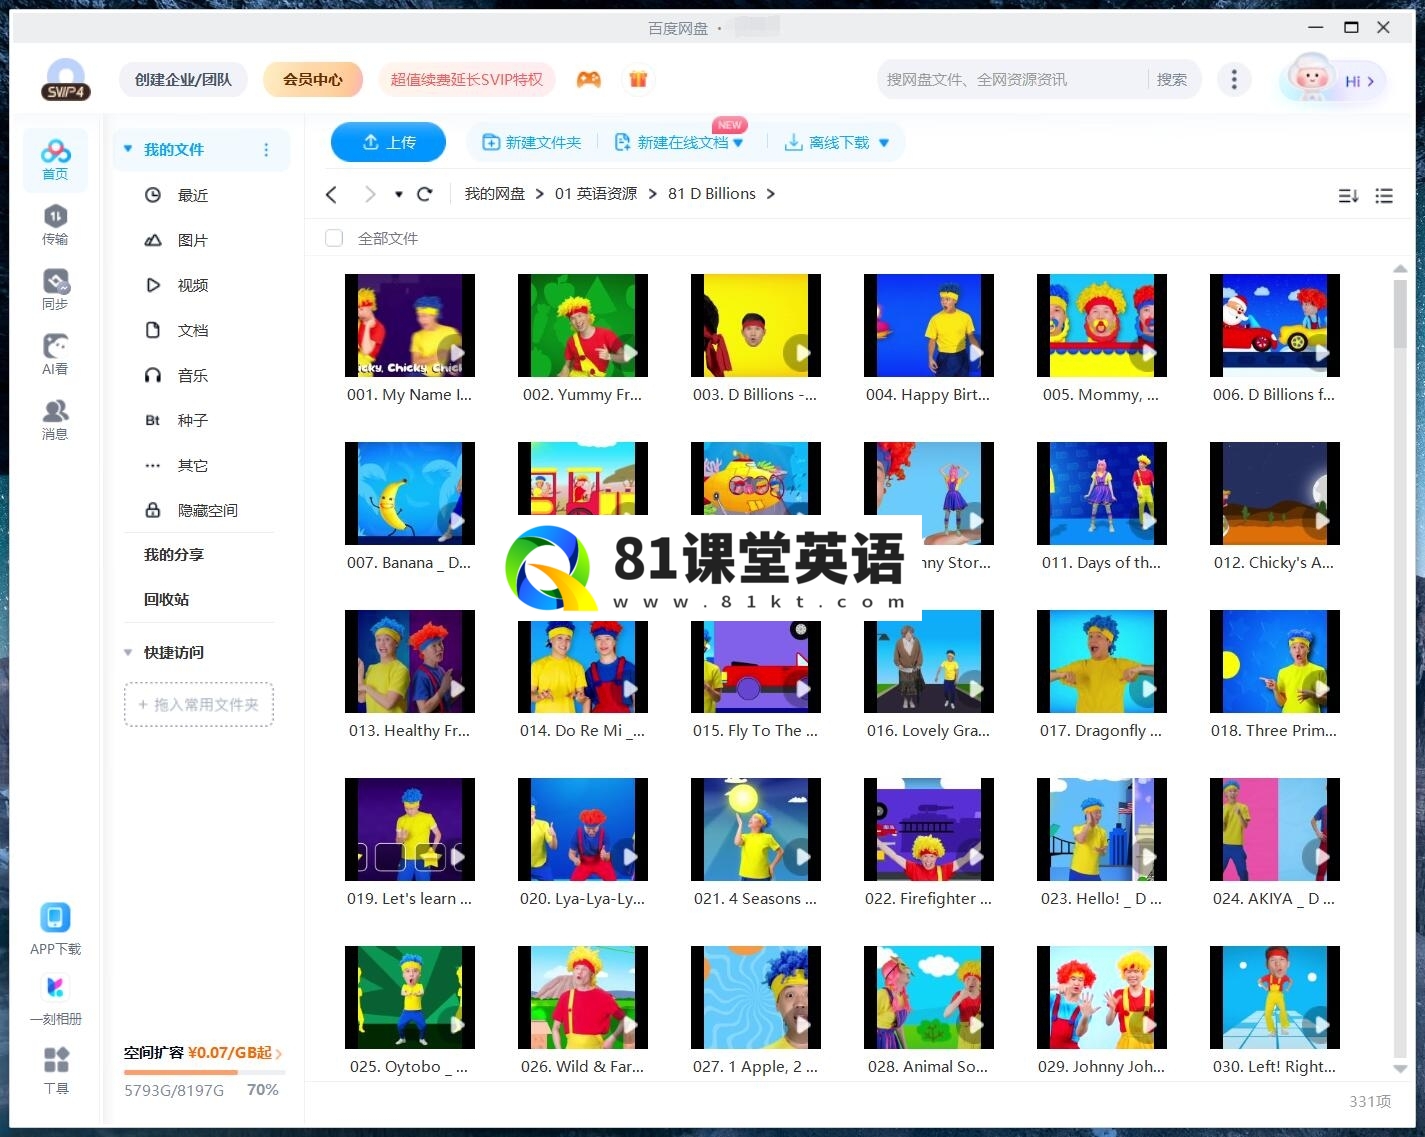This screenshot has height=1137, width=1425.
Task: Click chevron after 81 D Billions breadcrumb
Action: 771,194
